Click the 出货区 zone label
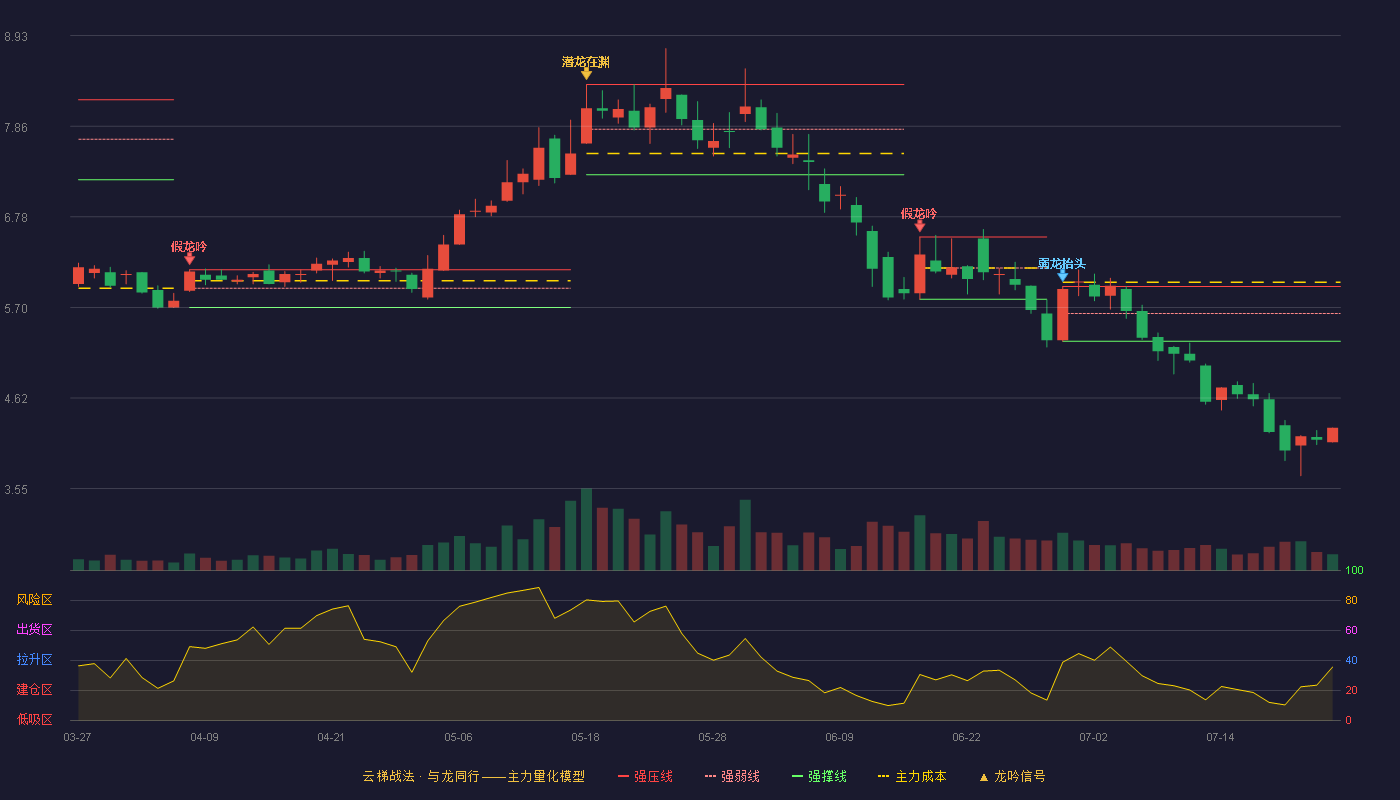The image size is (1400, 800). [34, 630]
